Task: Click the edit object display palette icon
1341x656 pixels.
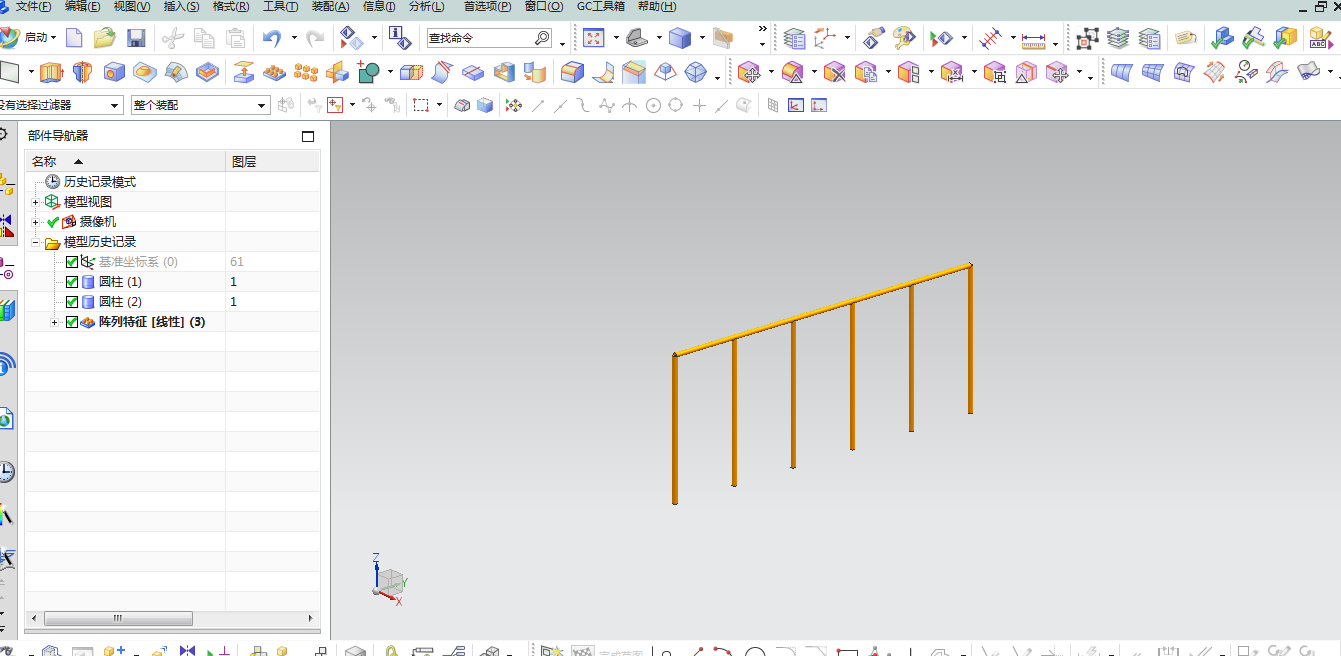Action: (x=904, y=38)
